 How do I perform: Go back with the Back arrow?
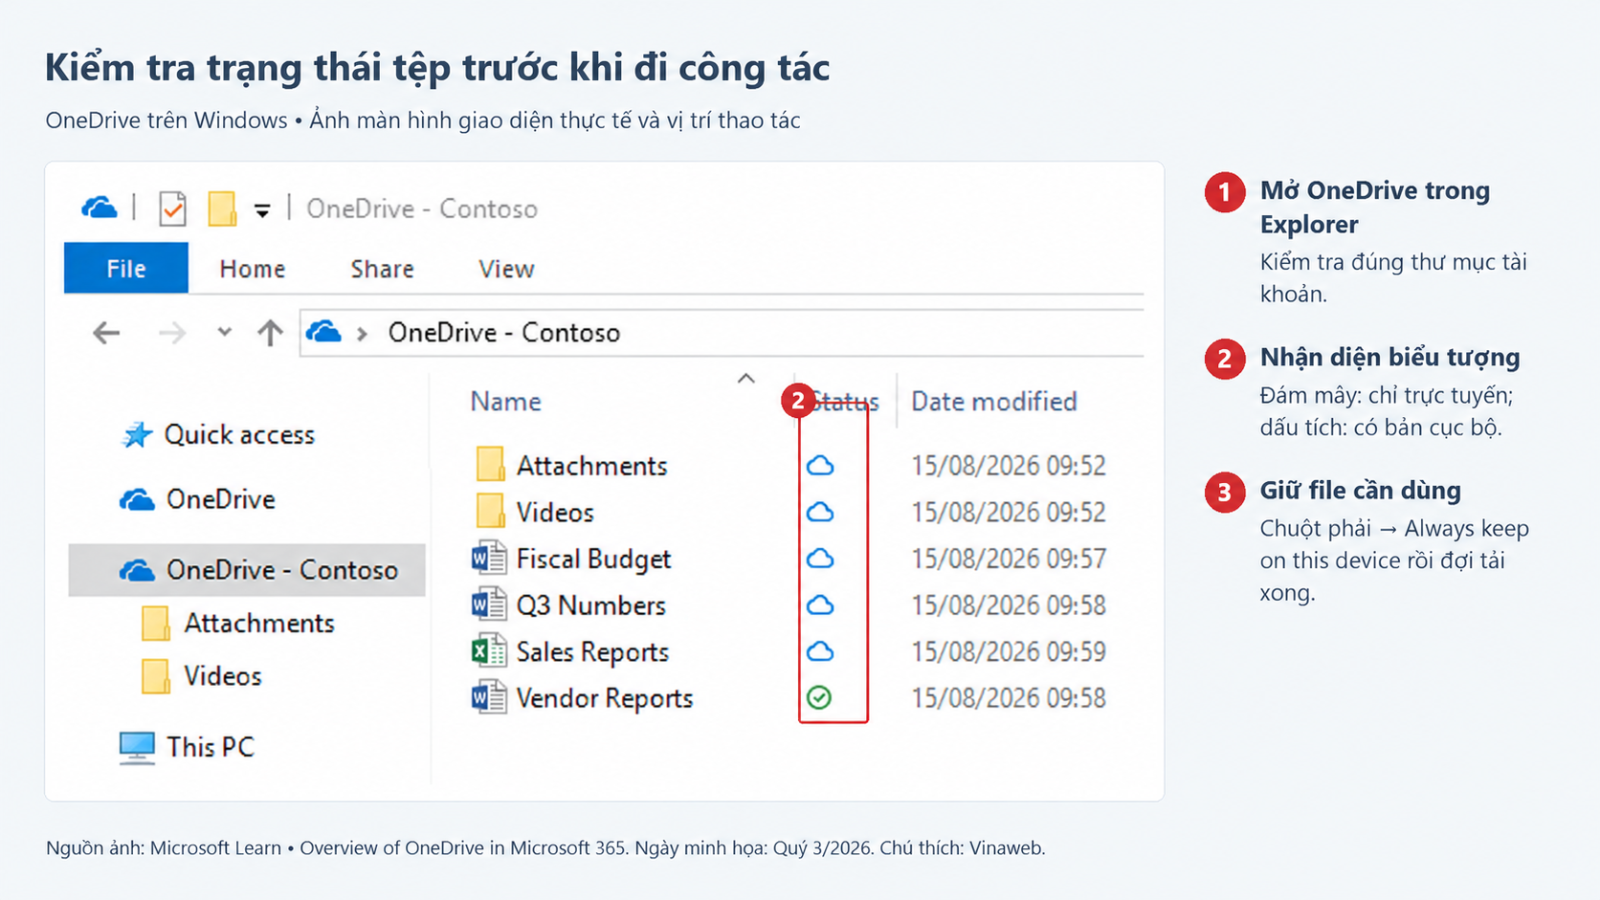(x=106, y=333)
